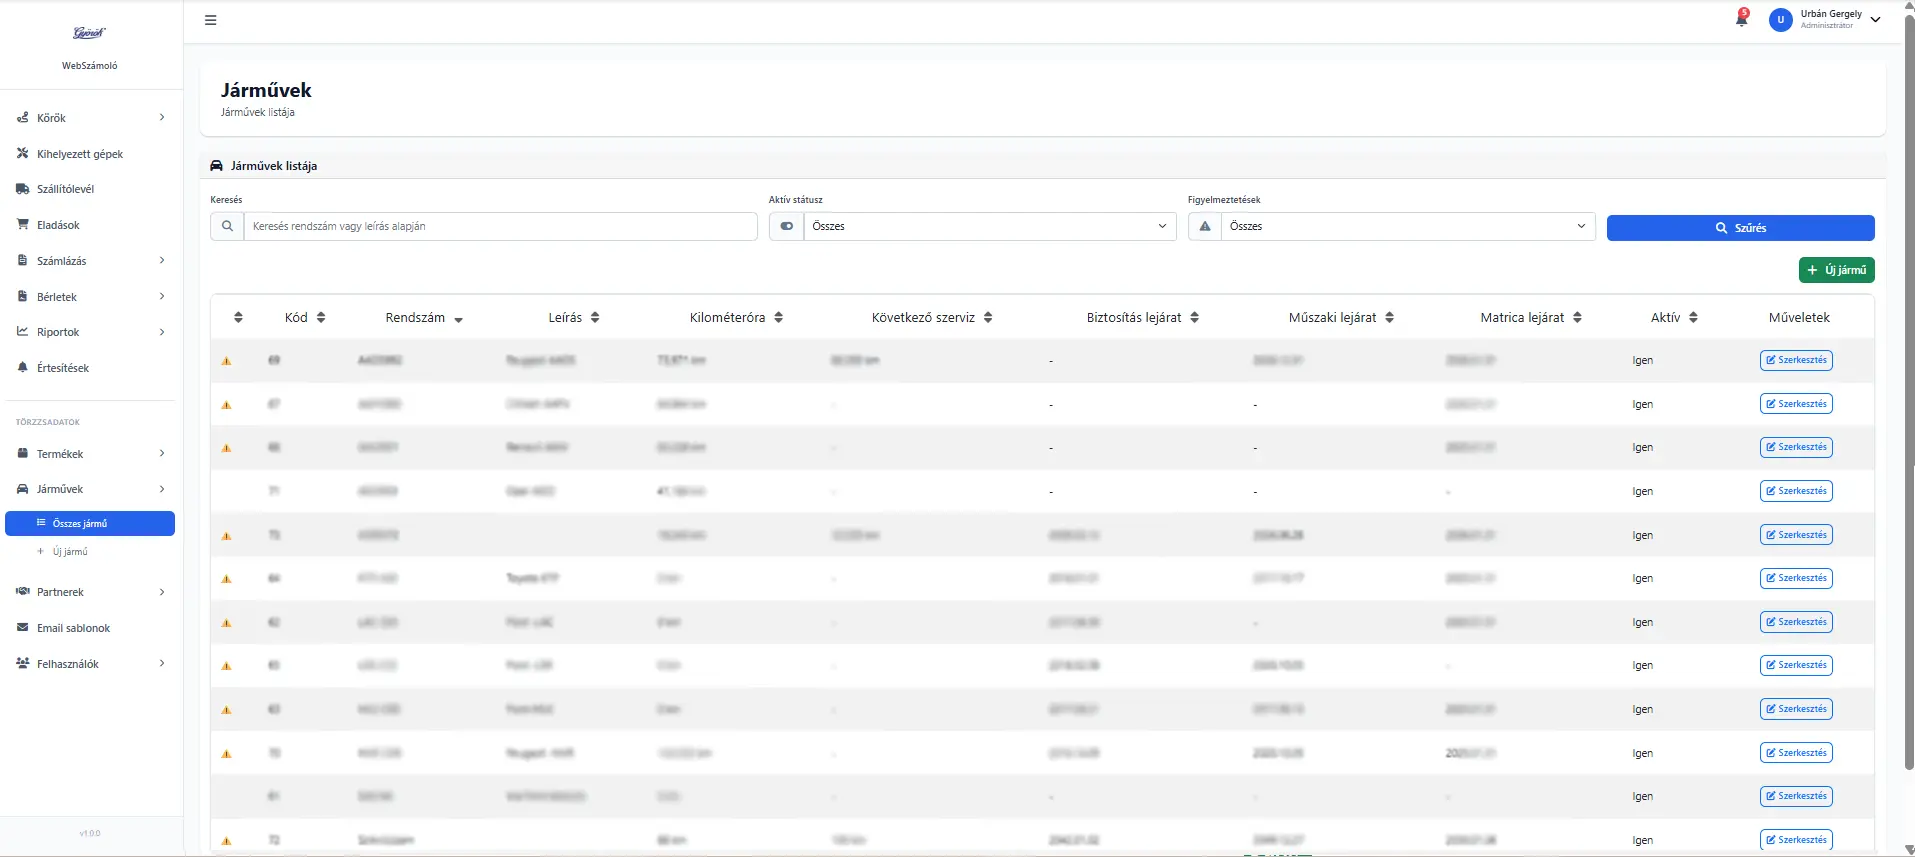The image size is (1915, 857).
Task: Click the green Új jármű button
Action: point(1836,270)
